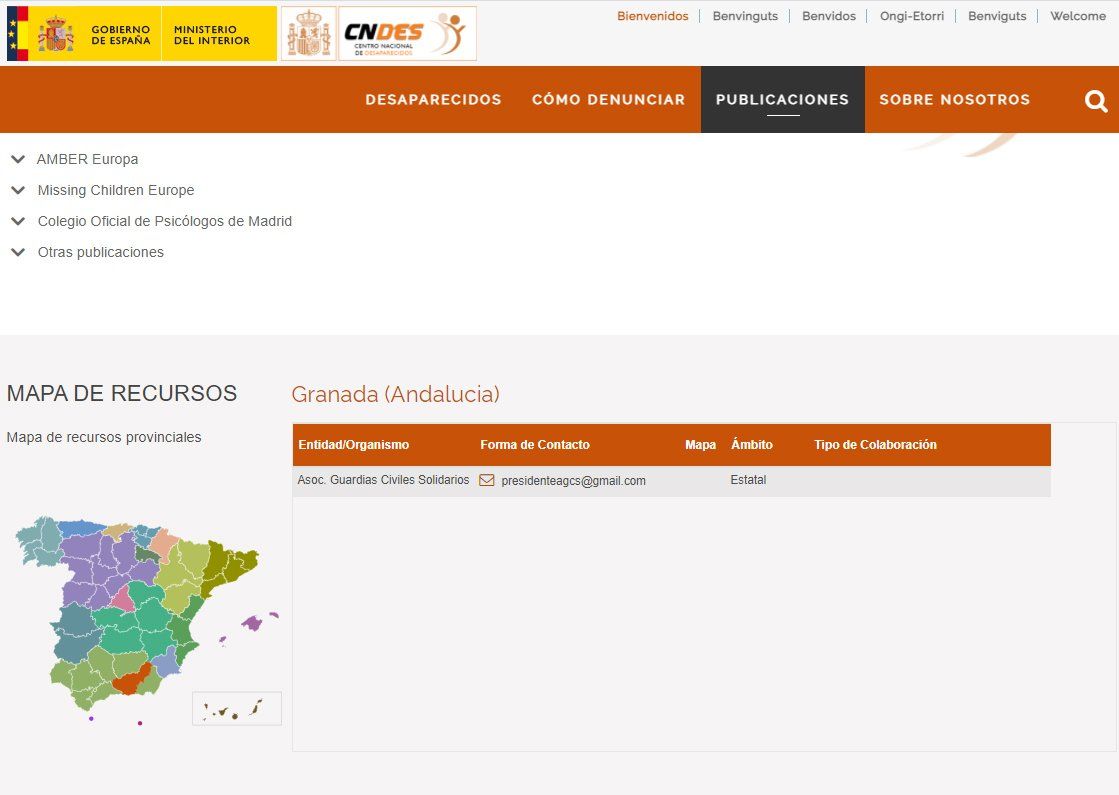The image size is (1119, 795).
Task: Open the CÓMO DENUNCIAR menu
Action: coord(608,100)
